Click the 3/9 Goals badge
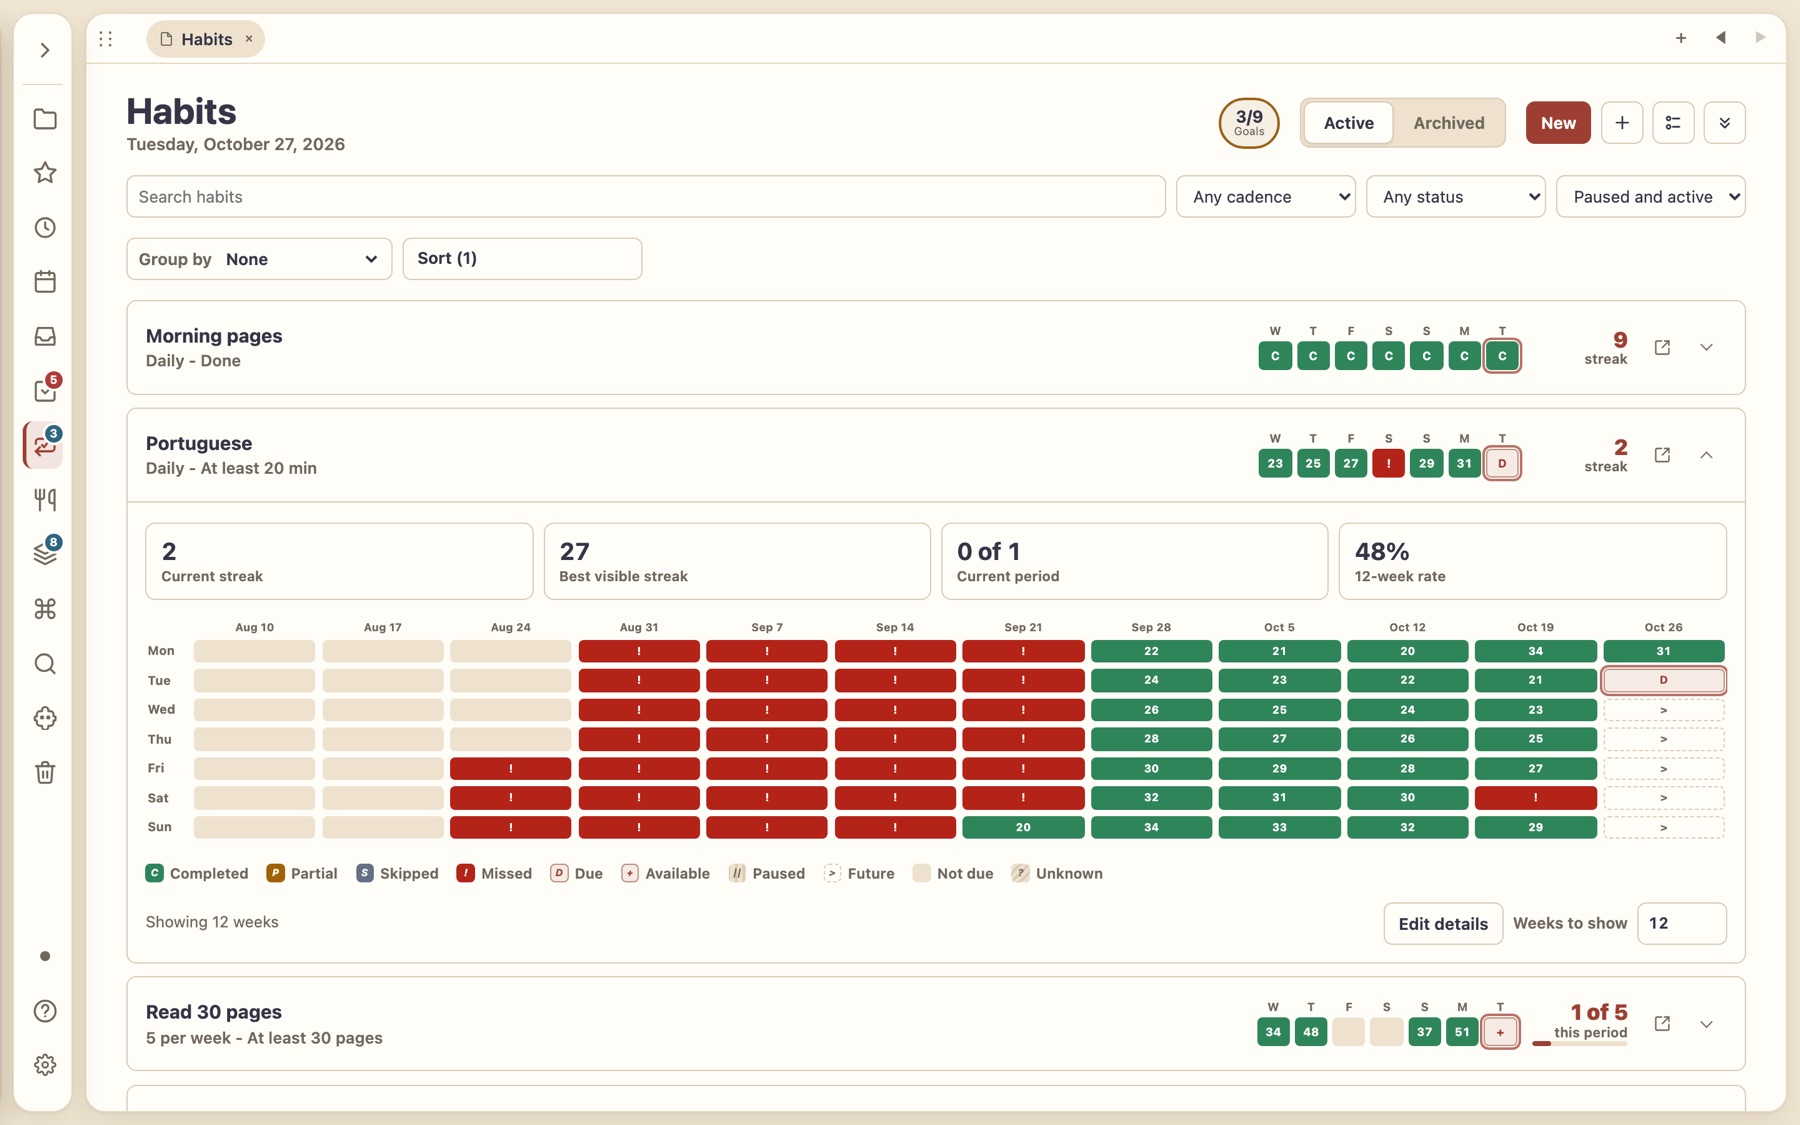1800x1125 pixels. tap(1249, 123)
